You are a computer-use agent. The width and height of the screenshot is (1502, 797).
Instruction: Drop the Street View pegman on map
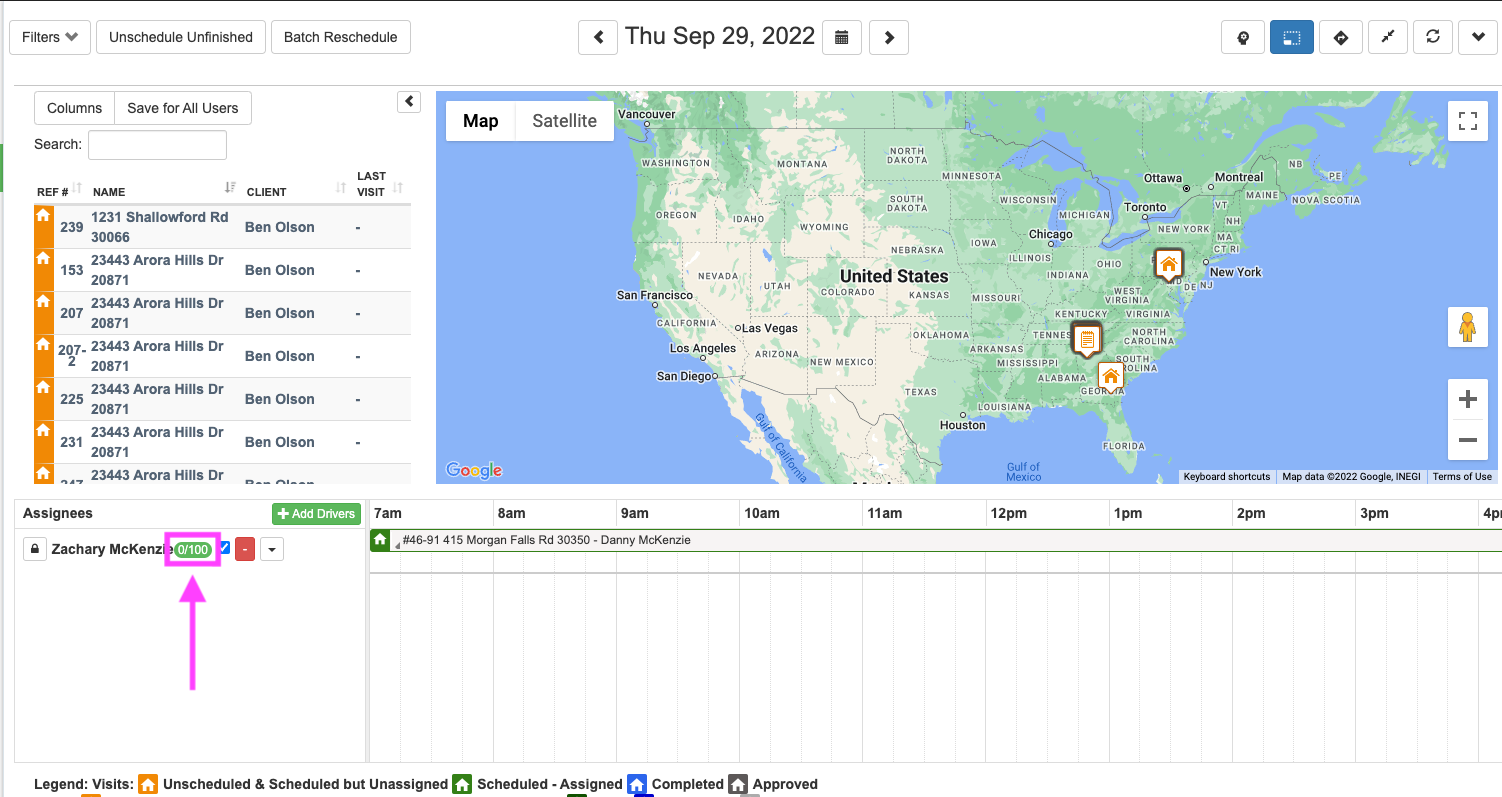[1467, 328]
